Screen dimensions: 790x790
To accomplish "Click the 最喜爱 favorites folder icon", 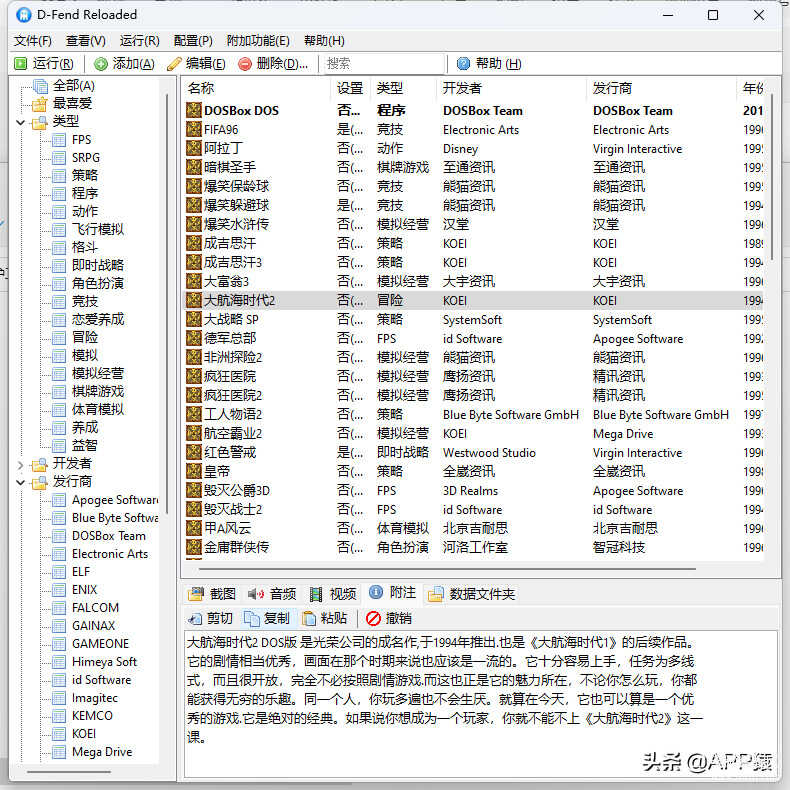I will point(39,104).
